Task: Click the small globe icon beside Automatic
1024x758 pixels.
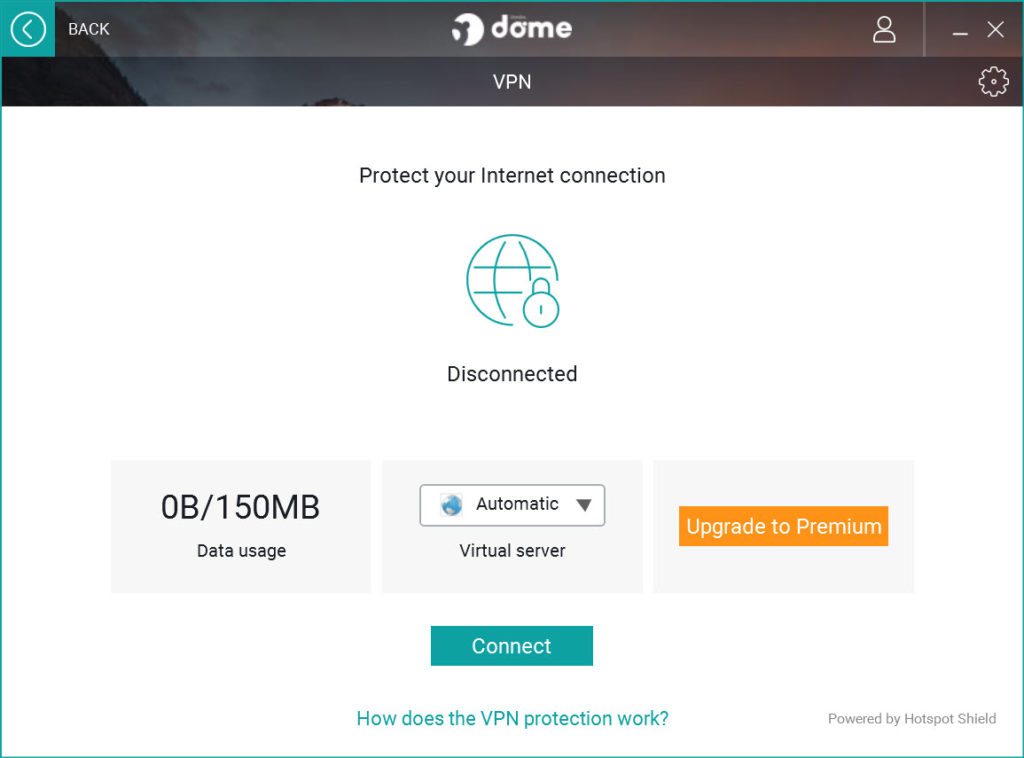Action: [x=451, y=505]
